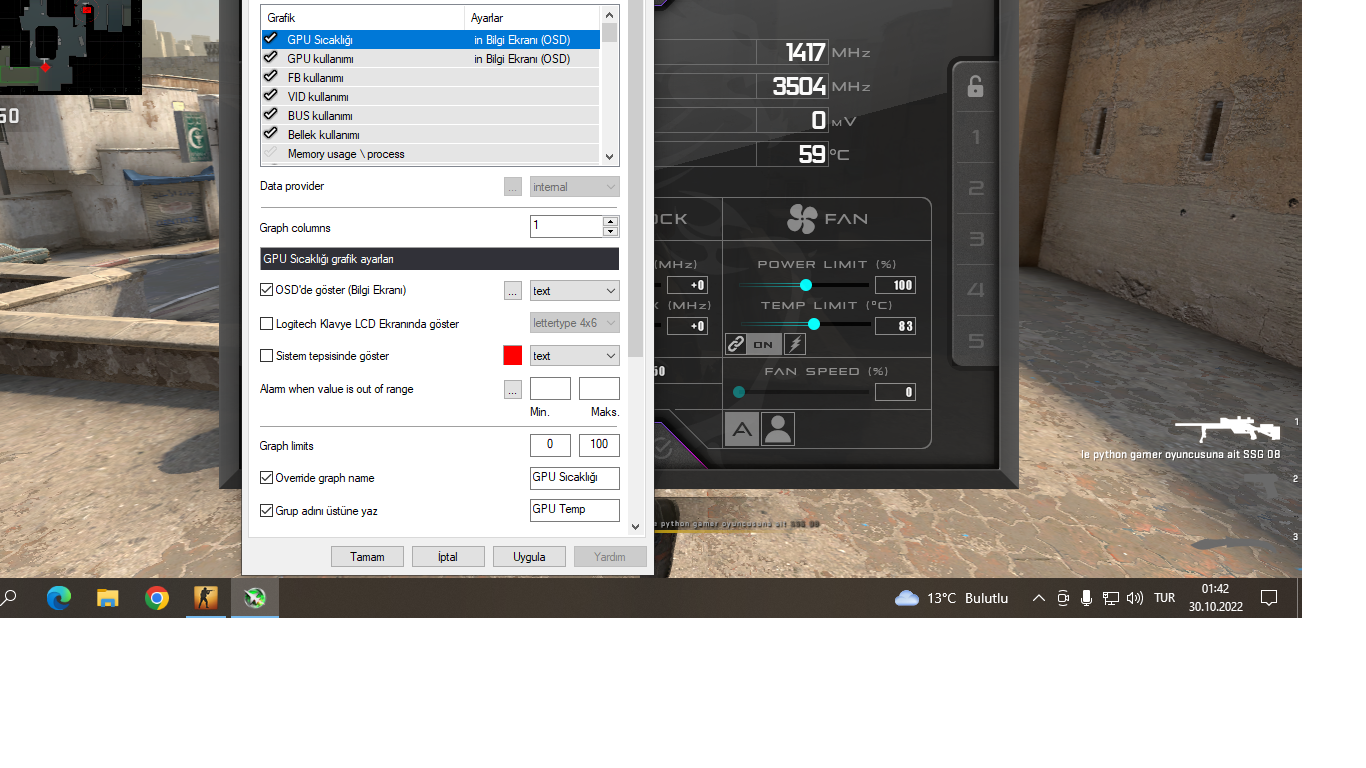Open the 'text' dropdown beside OSD'de göster
The width and height of the screenshot is (1366, 768).
[x=574, y=291]
